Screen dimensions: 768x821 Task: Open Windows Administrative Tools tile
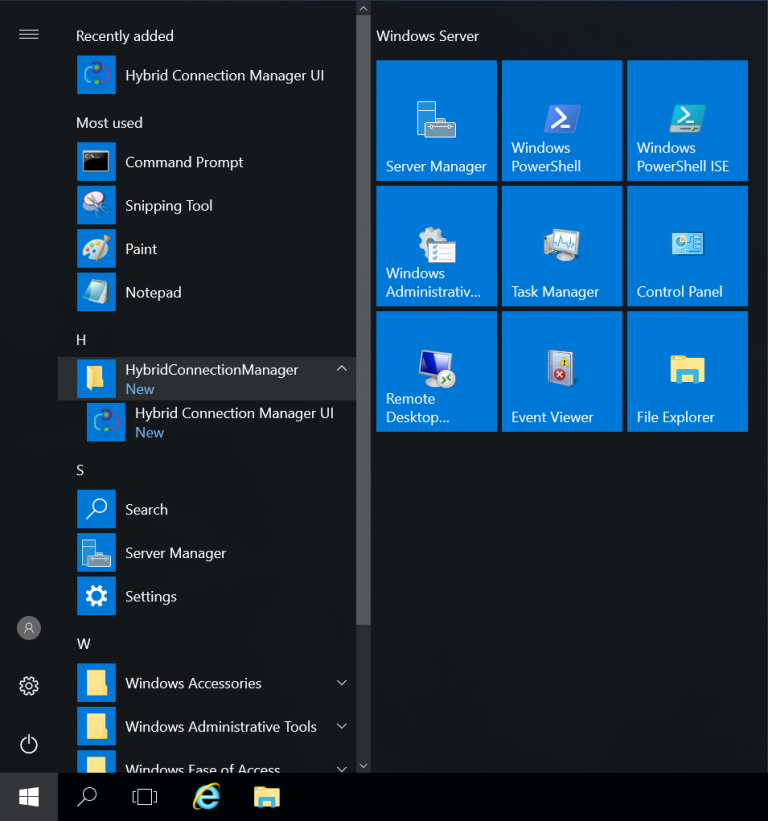pyautogui.click(x=436, y=246)
